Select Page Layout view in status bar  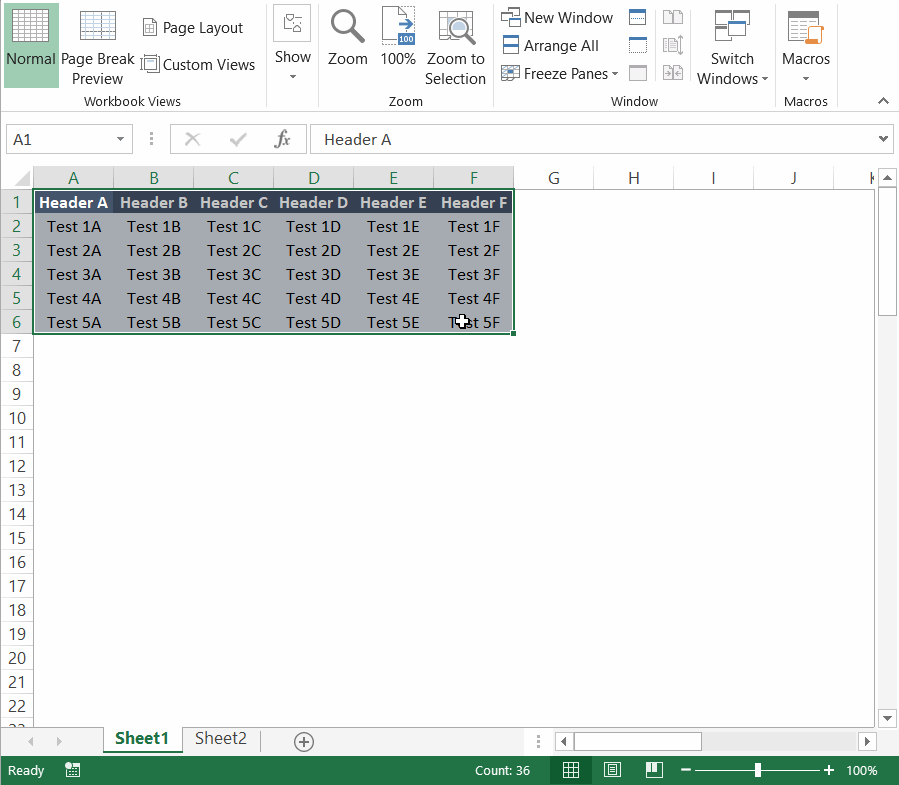pos(612,770)
